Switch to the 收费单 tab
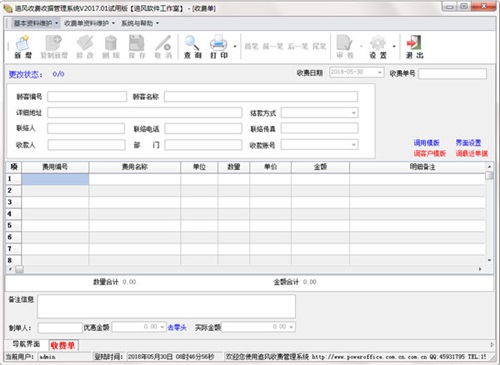The height and width of the screenshot is (365, 500). pos(63,345)
